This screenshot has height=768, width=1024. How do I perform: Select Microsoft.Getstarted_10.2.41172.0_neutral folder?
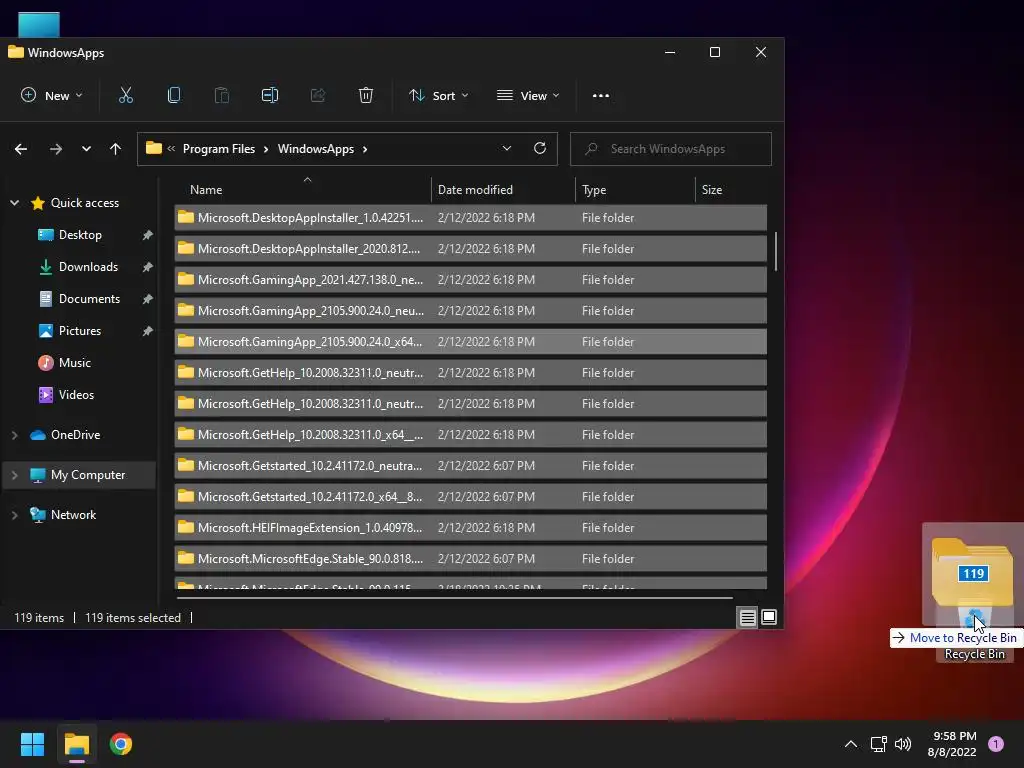pos(470,466)
